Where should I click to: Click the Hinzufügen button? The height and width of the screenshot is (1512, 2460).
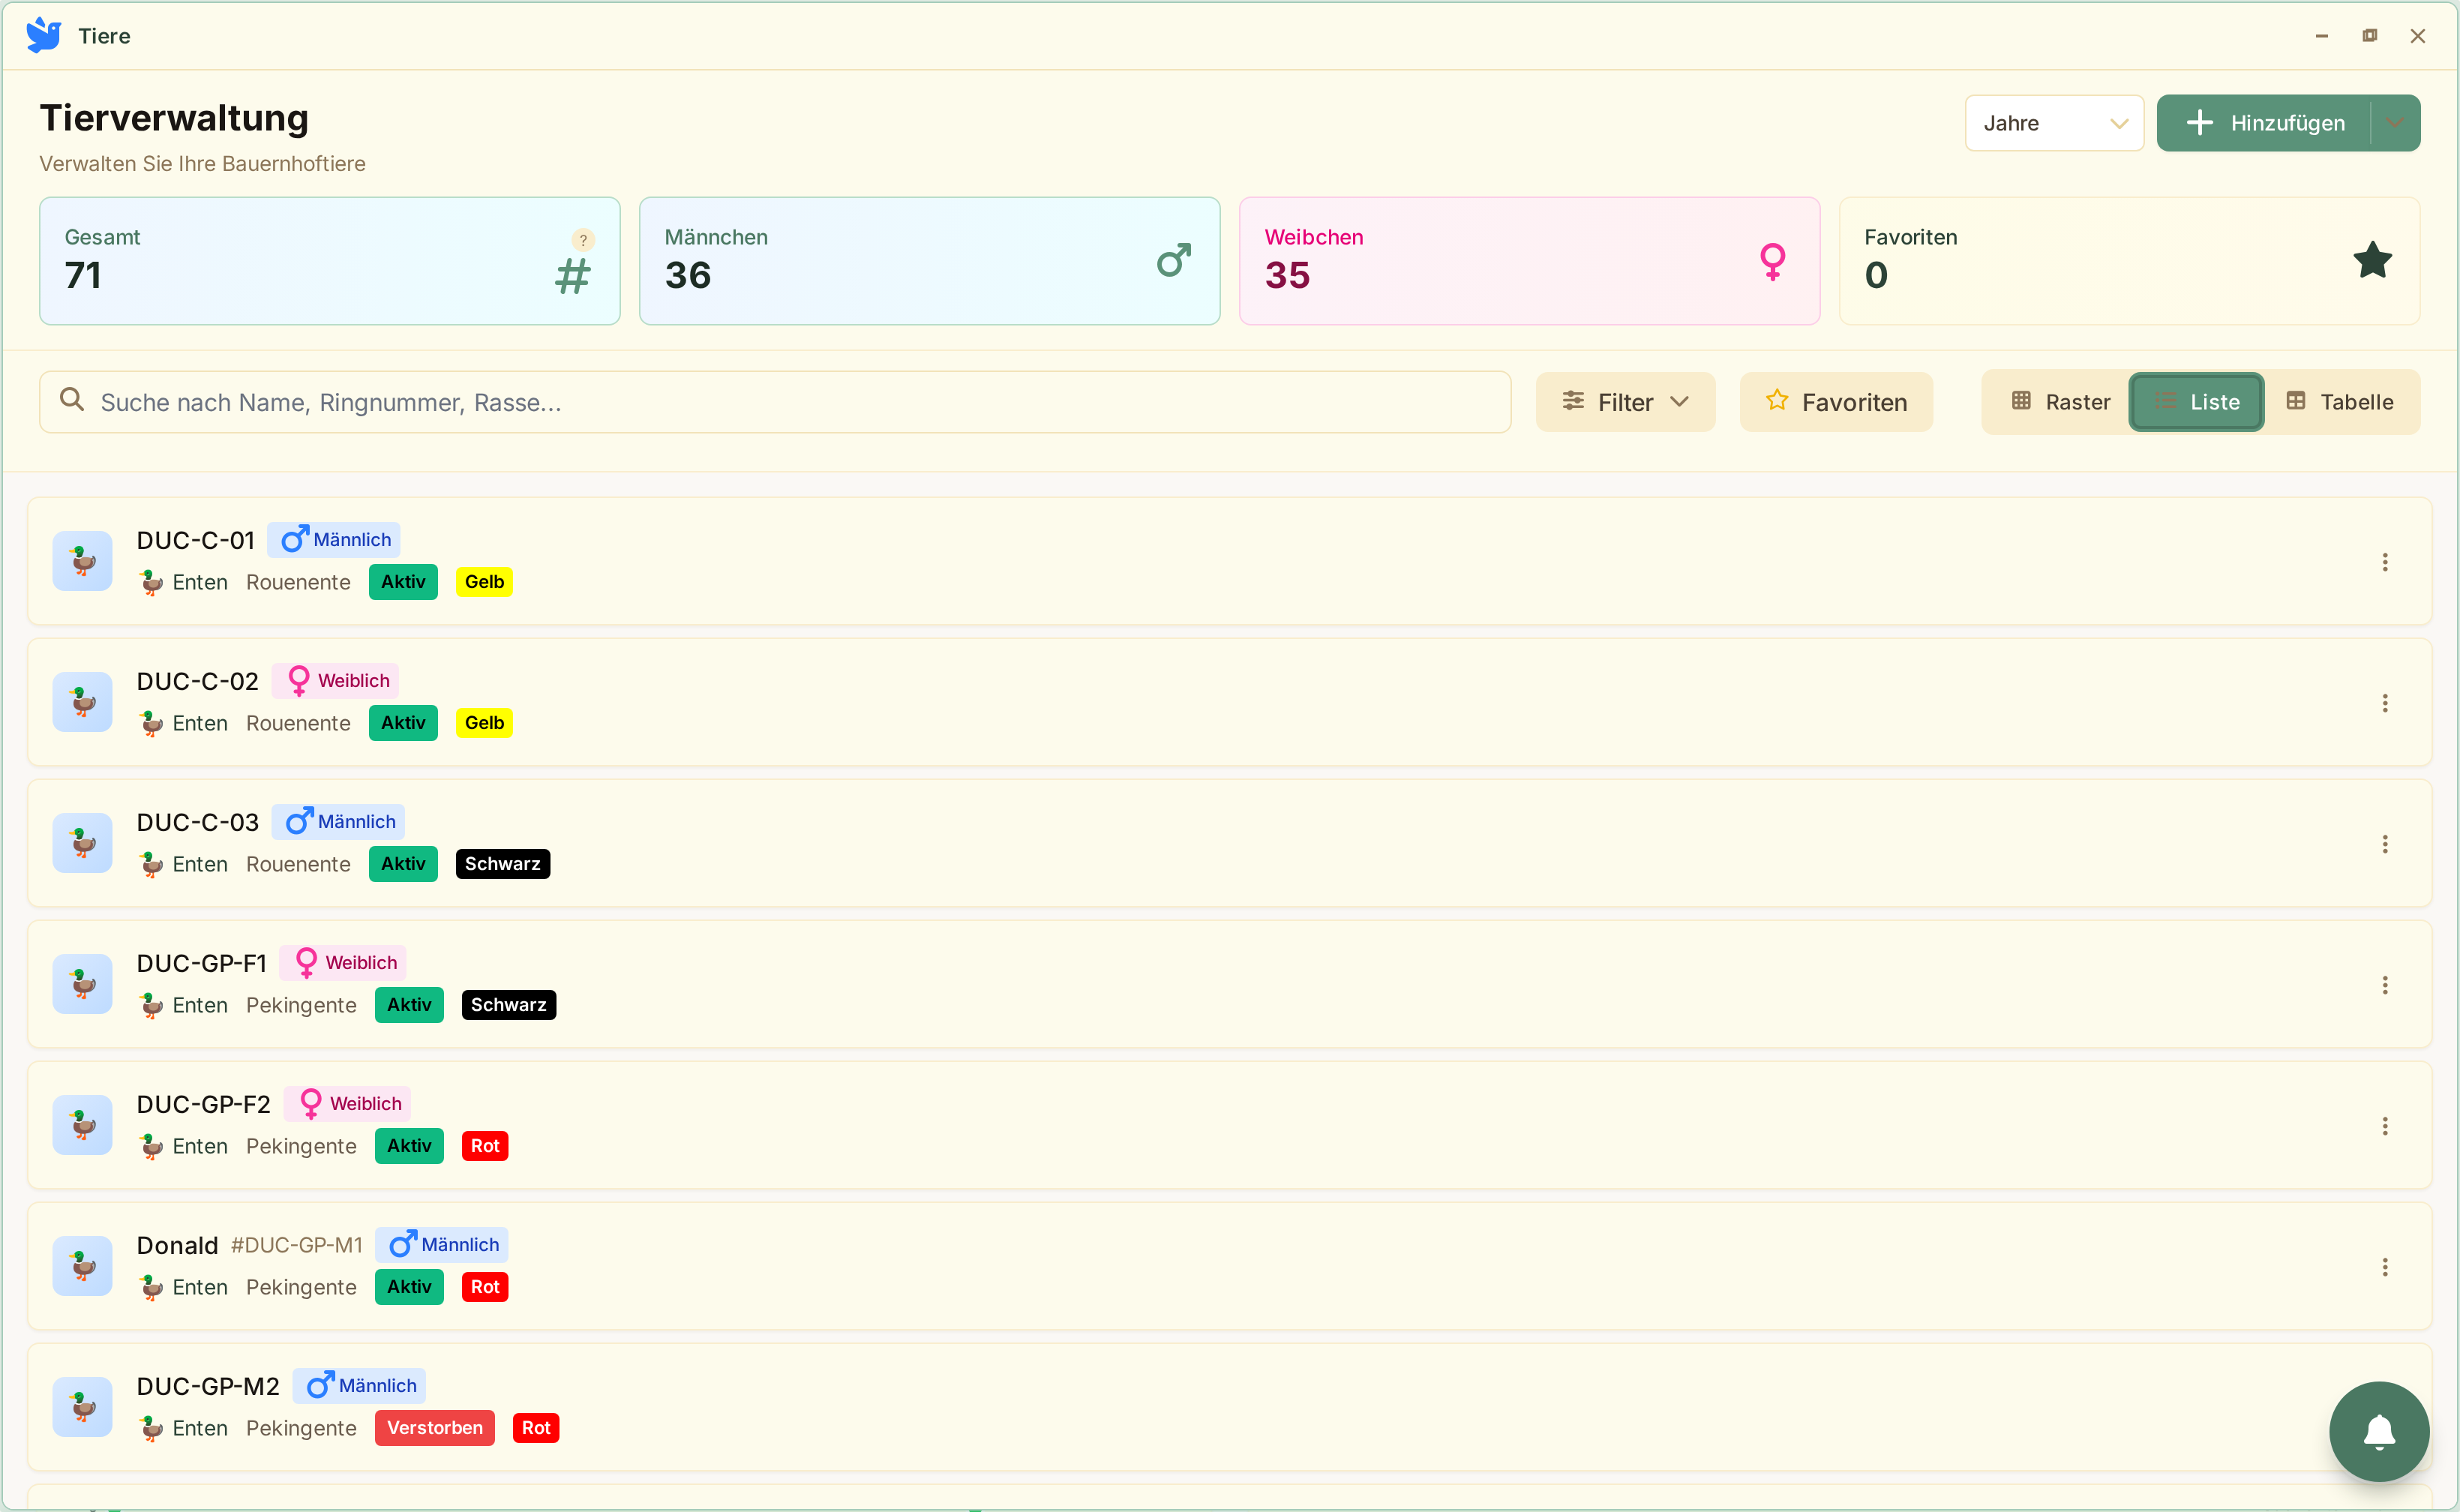pyautogui.click(x=2264, y=123)
